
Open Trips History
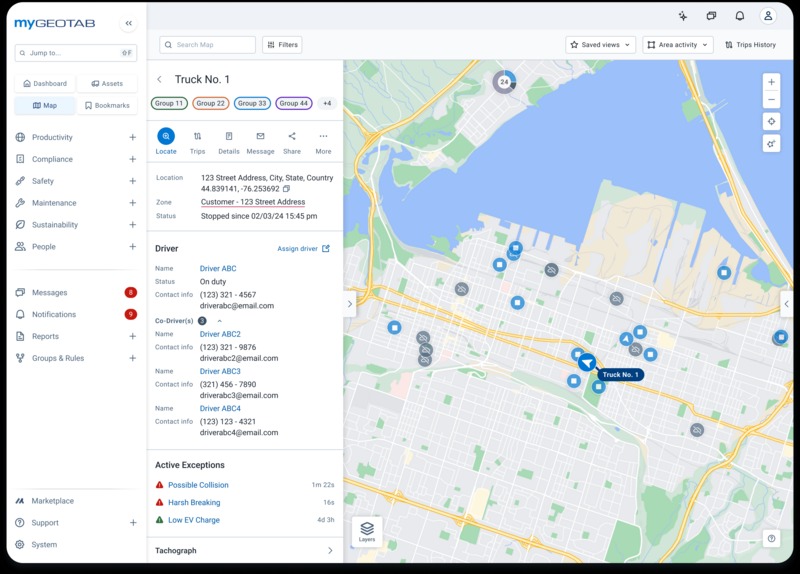(751, 45)
